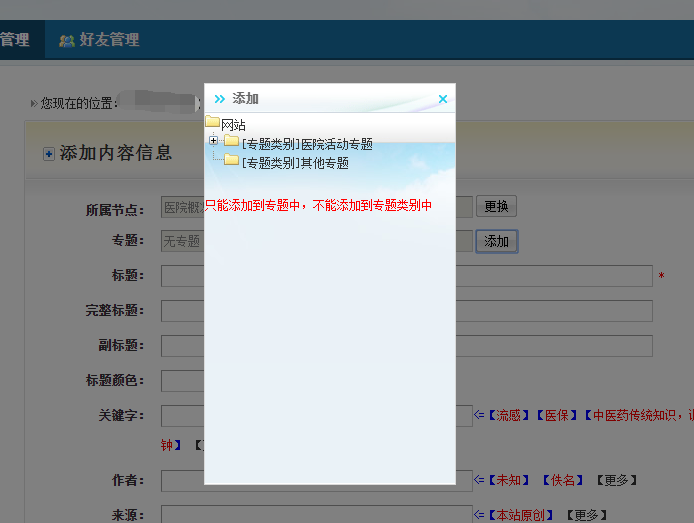The height and width of the screenshot is (523, 694).
Task: Expand the 医院活动专题 tree node
Action: tap(213, 141)
